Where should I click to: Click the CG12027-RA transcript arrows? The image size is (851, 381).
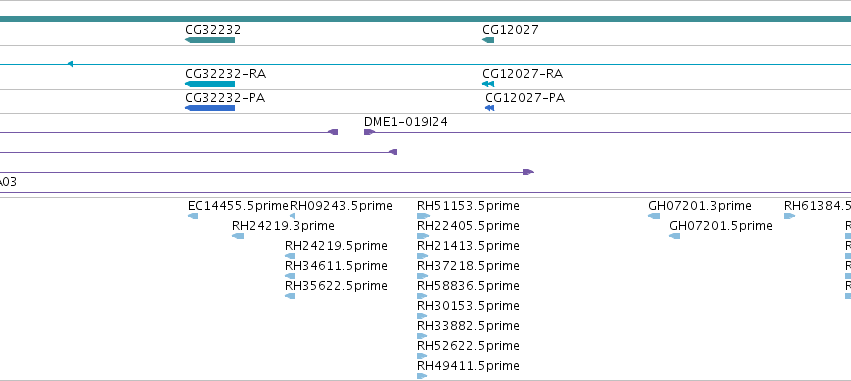click(488, 84)
